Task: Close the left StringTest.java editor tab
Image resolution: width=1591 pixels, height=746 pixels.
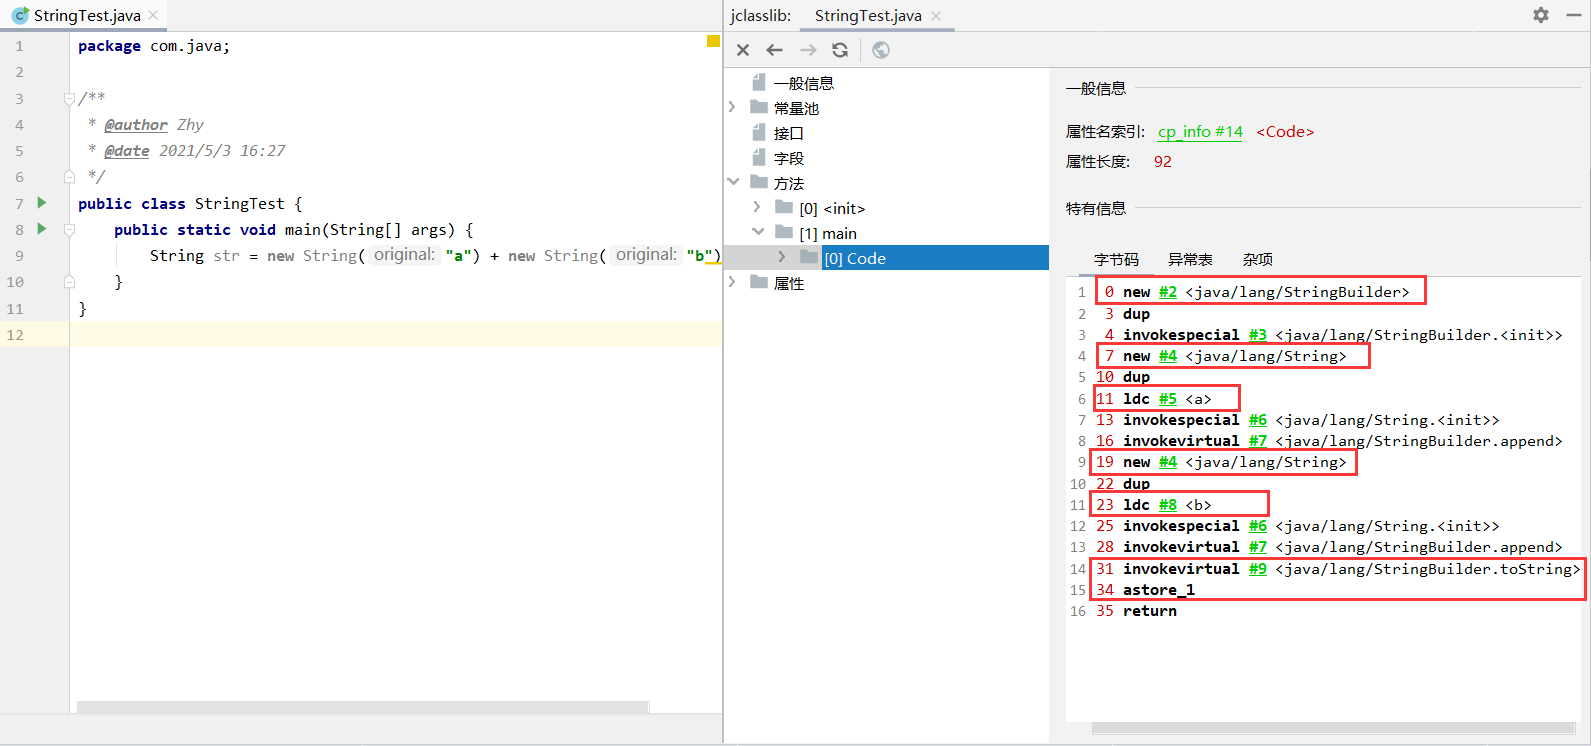Action: pos(153,15)
